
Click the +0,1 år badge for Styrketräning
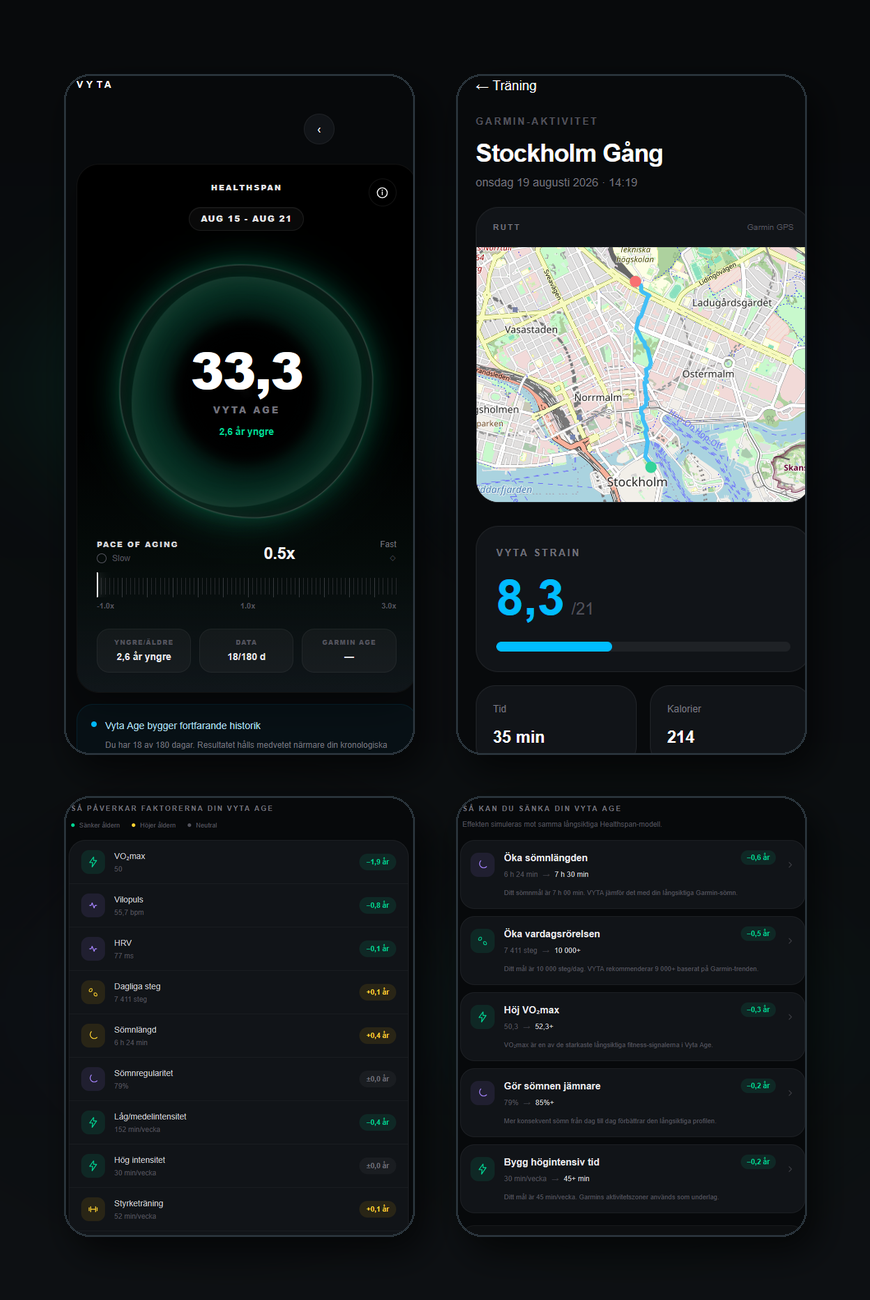click(x=378, y=1209)
